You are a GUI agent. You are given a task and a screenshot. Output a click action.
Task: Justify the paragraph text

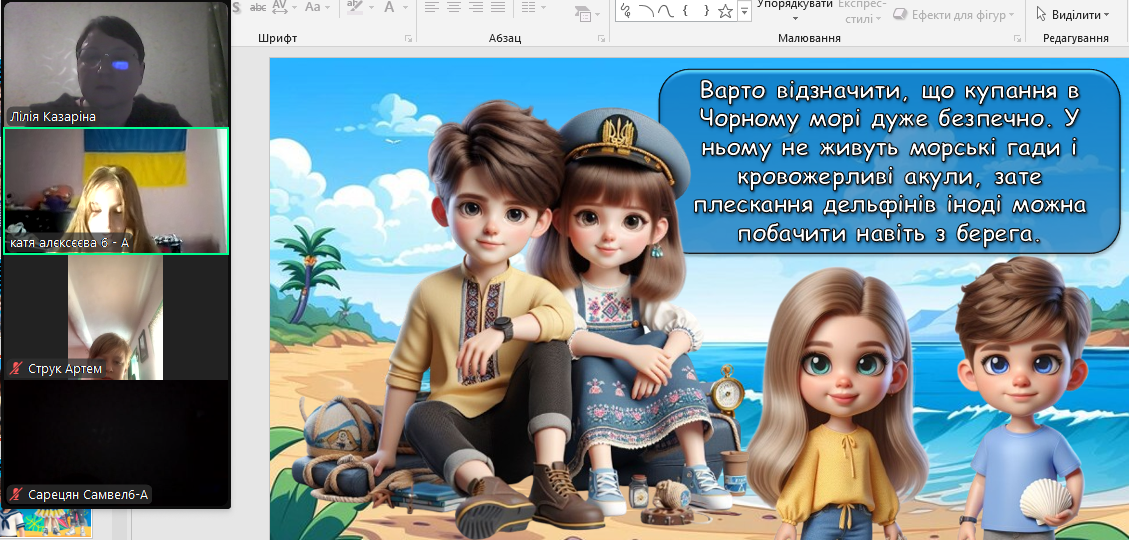click(500, 7)
